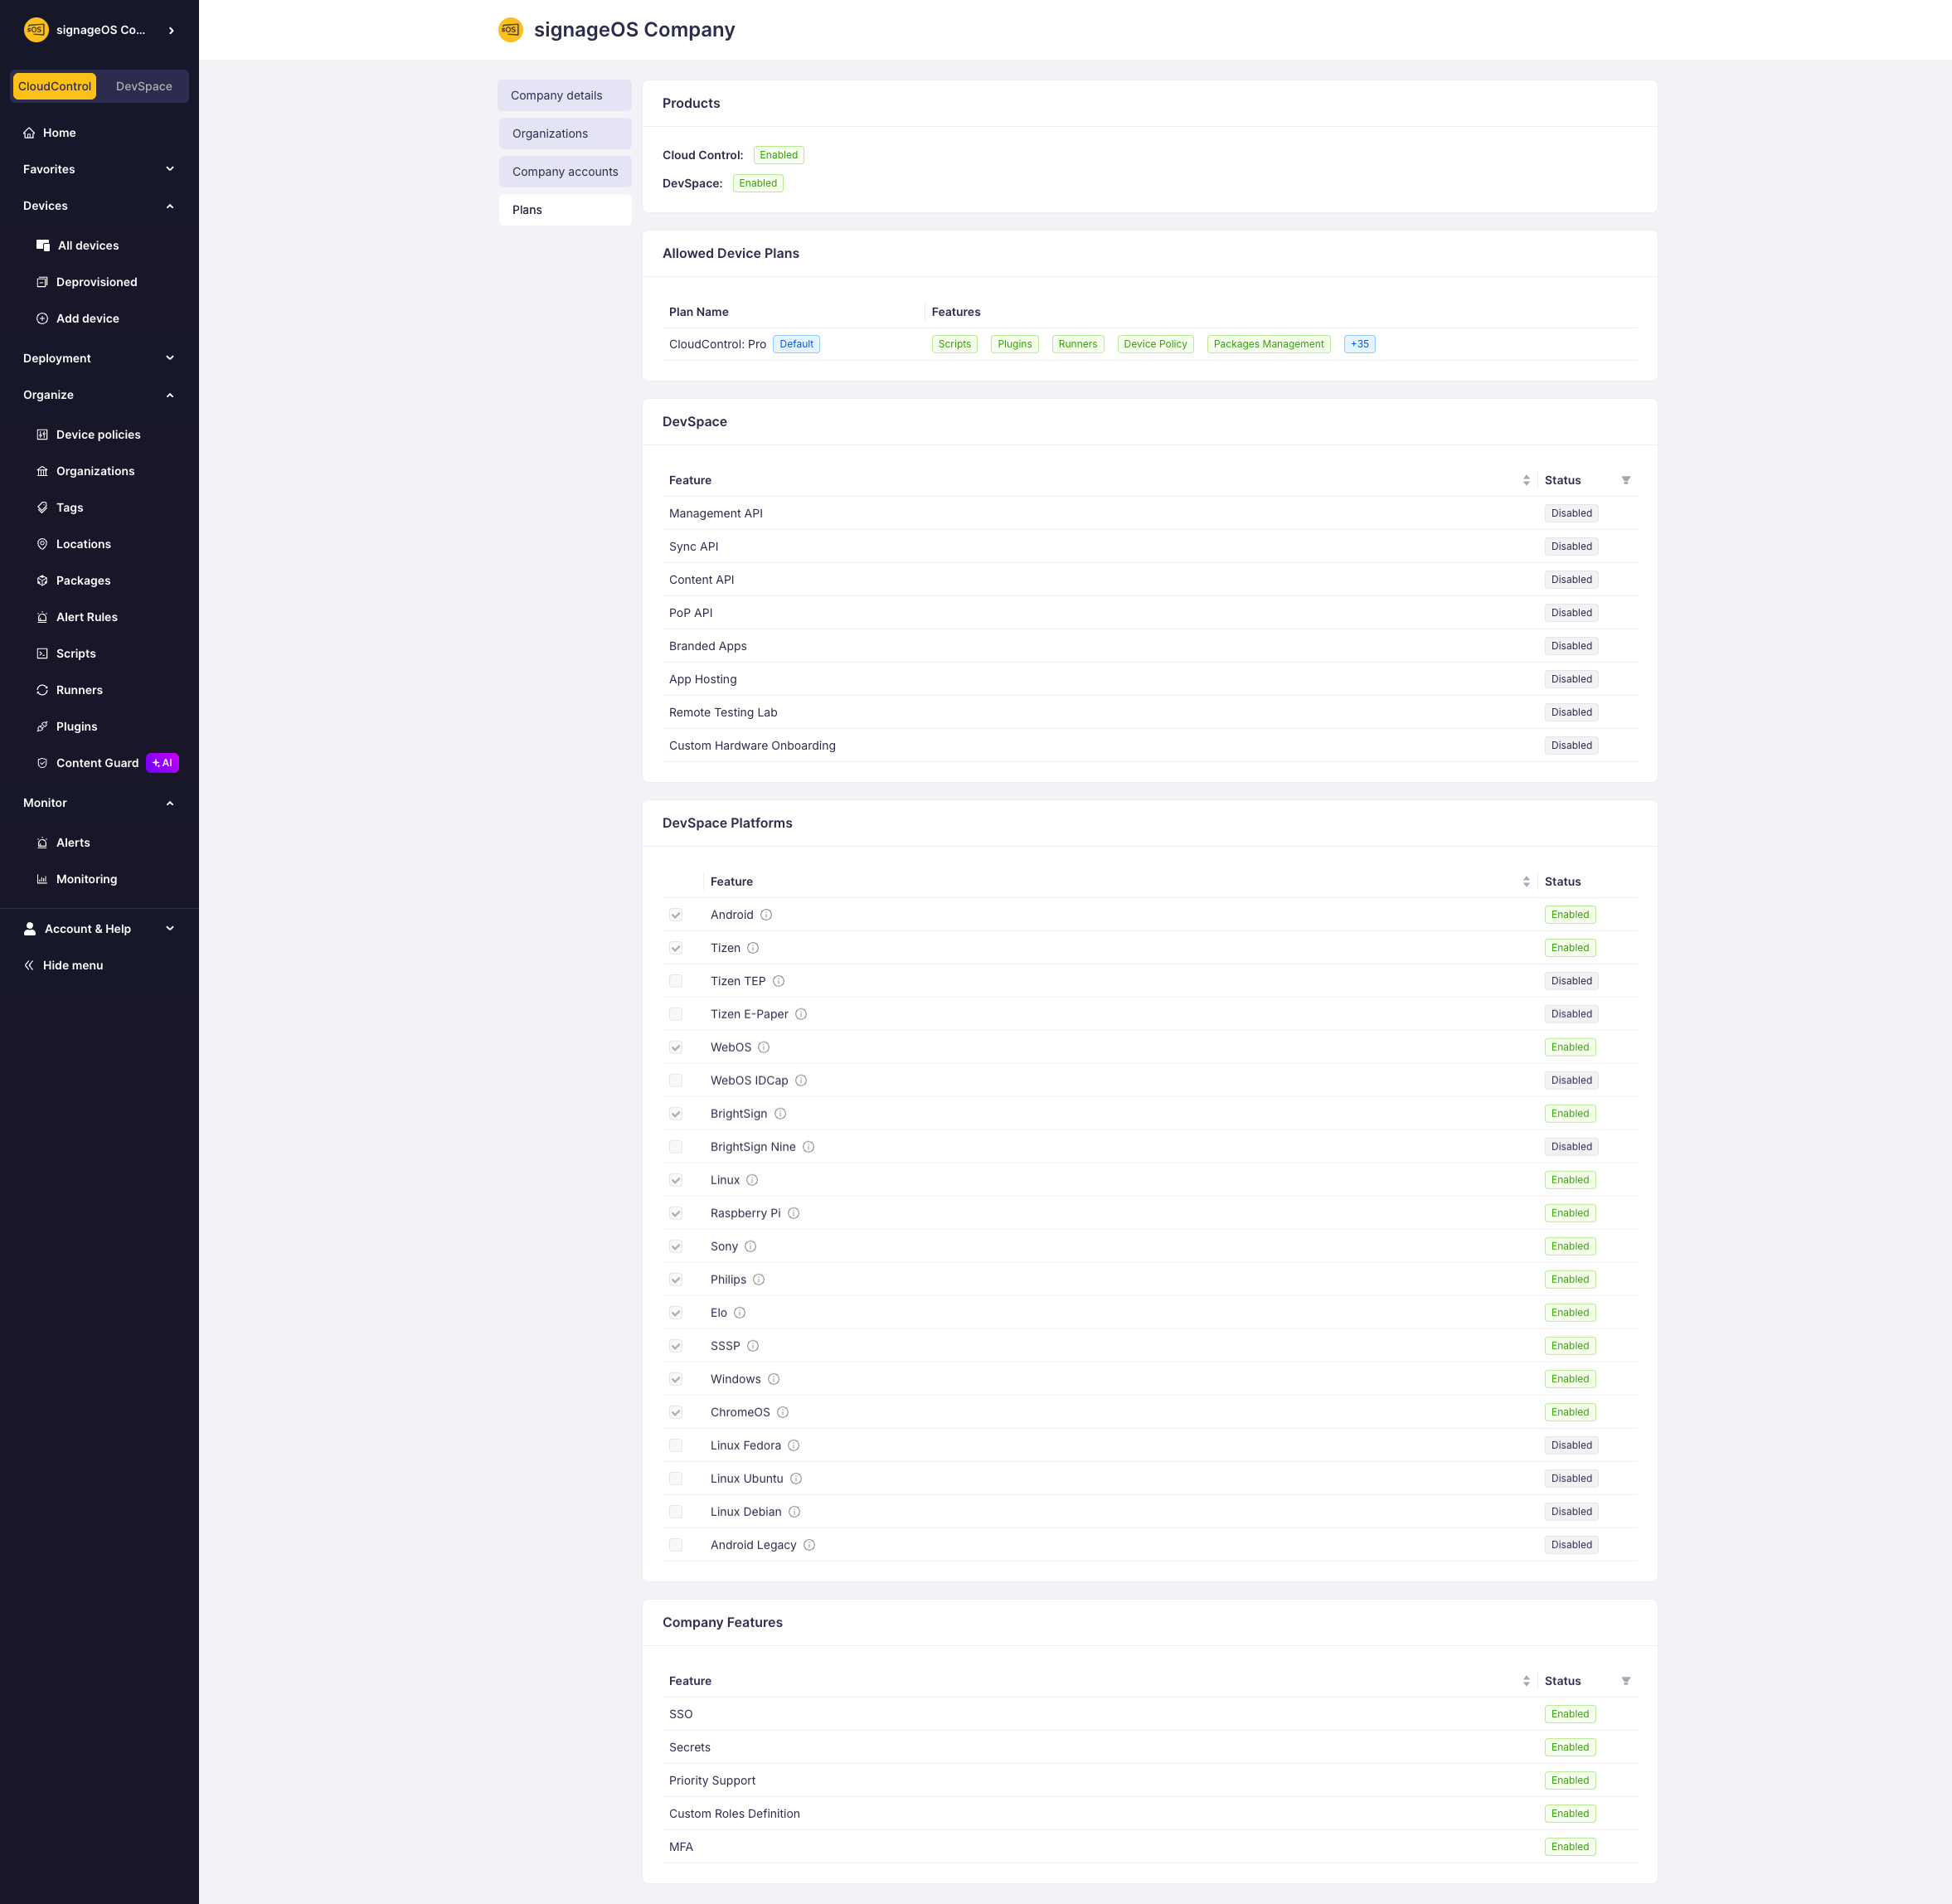Click Hide menu at sidebar bottom

tap(72, 965)
